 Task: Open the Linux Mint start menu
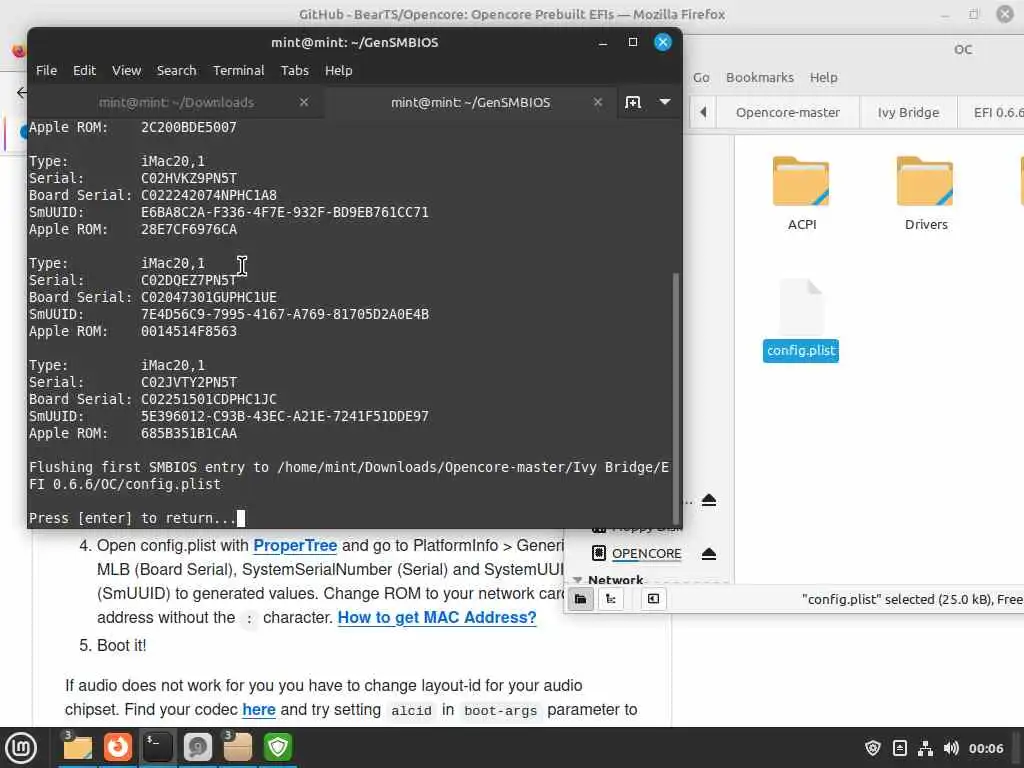pyautogui.click(x=21, y=747)
